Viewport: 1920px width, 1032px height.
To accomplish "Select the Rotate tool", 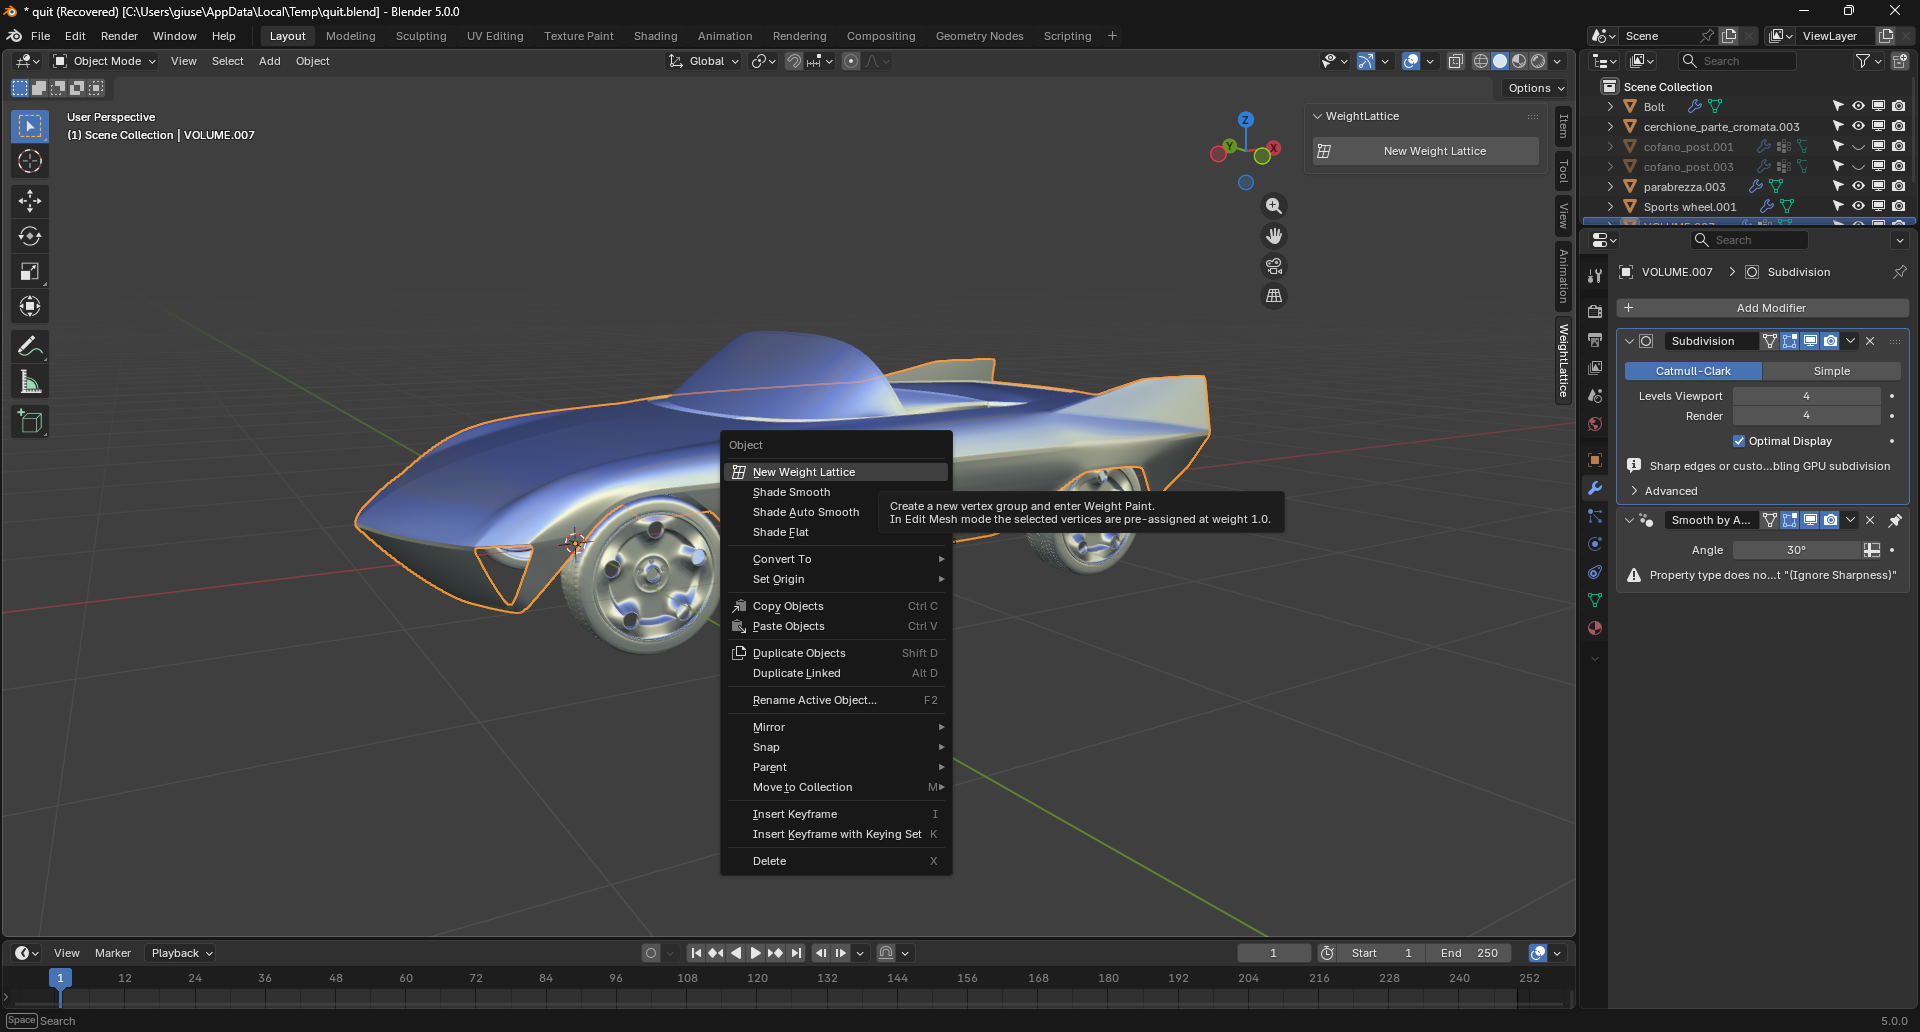I will pos(30,236).
